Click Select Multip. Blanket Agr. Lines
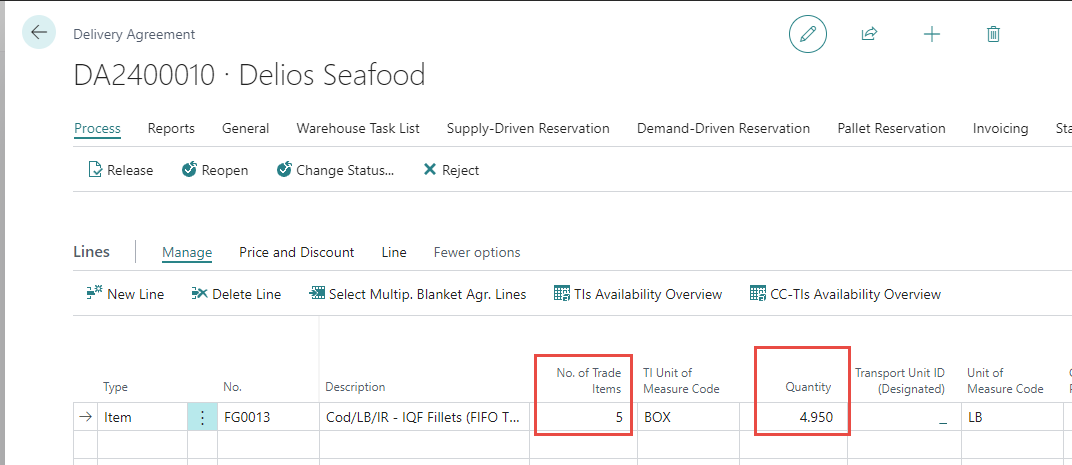This screenshot has width=1072, height=465. [x=418, y=294]
